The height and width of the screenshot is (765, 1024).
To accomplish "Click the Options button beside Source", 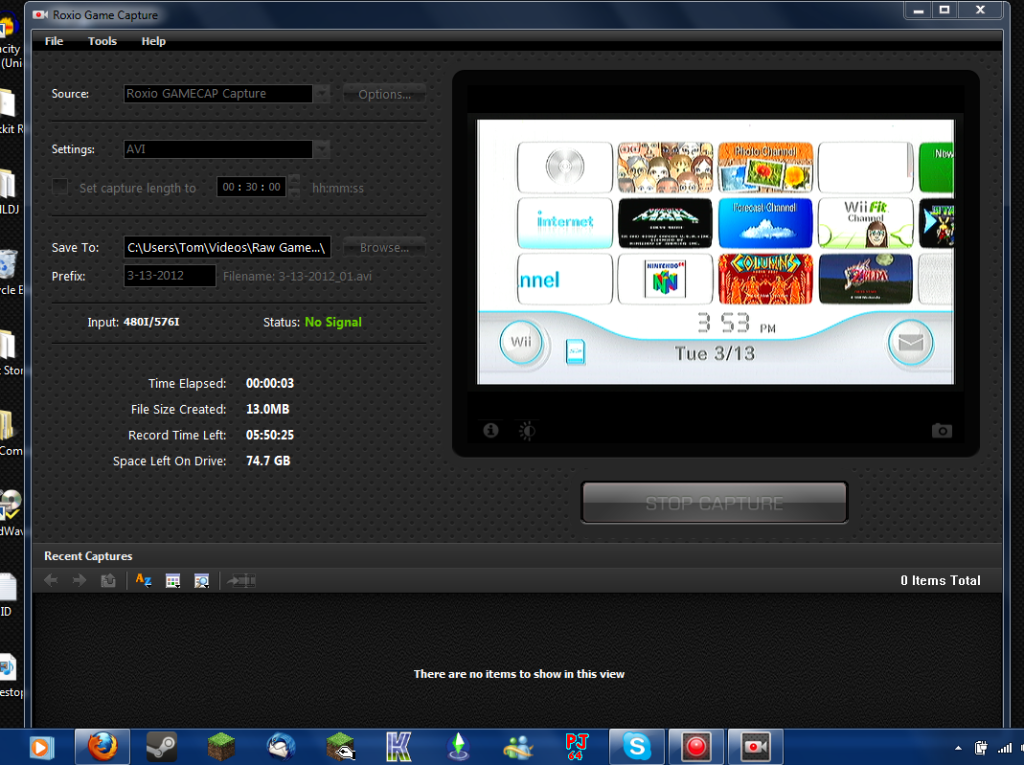I will pos(385,94).
